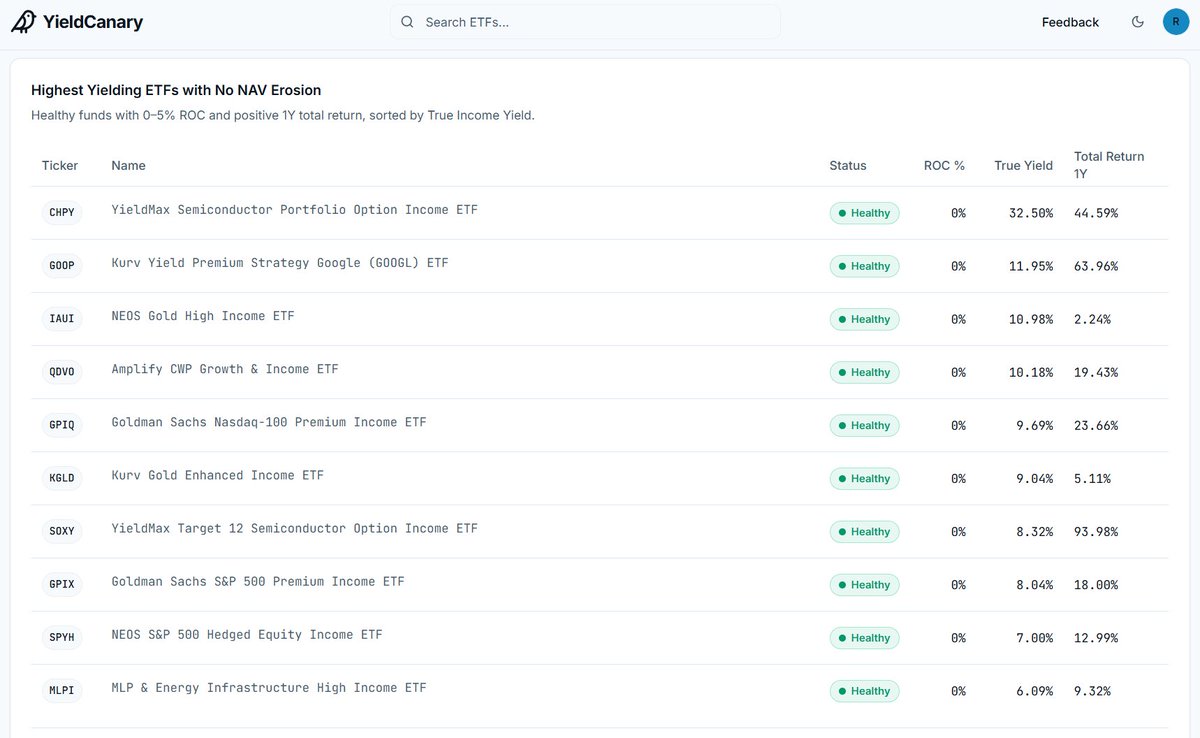The height and width of the screenshot is (738, 1200).
Task: Select MLP & Energy Infrastructure High Income ETF
Action: [x=269, y=687]
